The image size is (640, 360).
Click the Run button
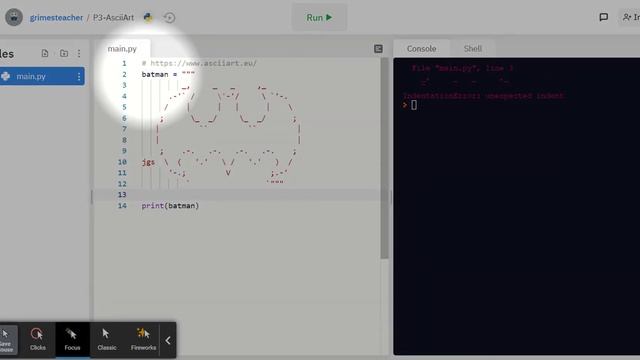coord(319,18)
